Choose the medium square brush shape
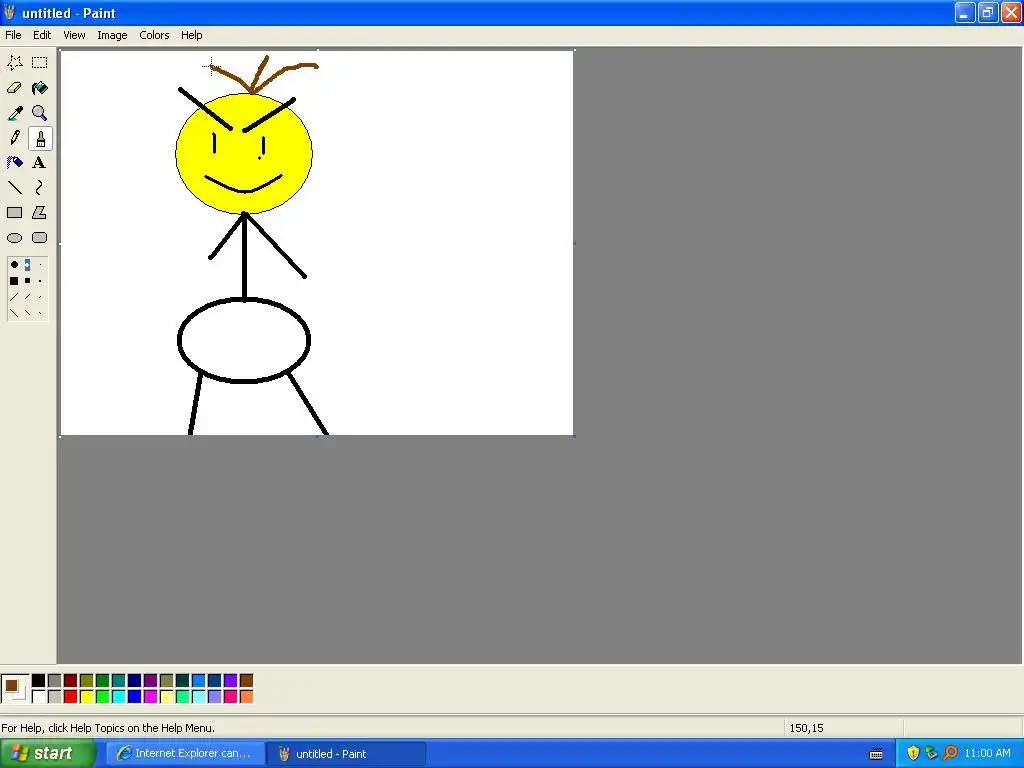This screenshot has width=1024, height=768. 27,281
